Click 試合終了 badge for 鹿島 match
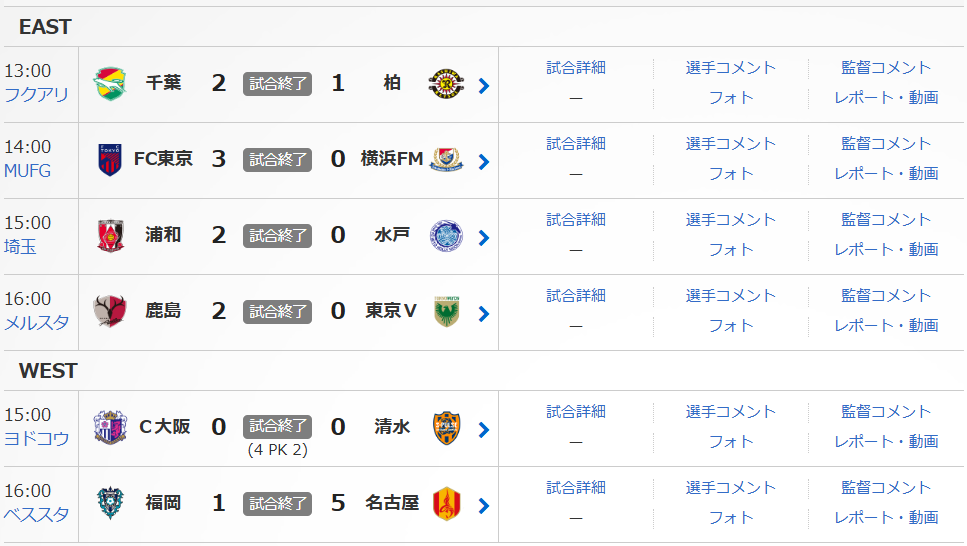 point(277,312)
